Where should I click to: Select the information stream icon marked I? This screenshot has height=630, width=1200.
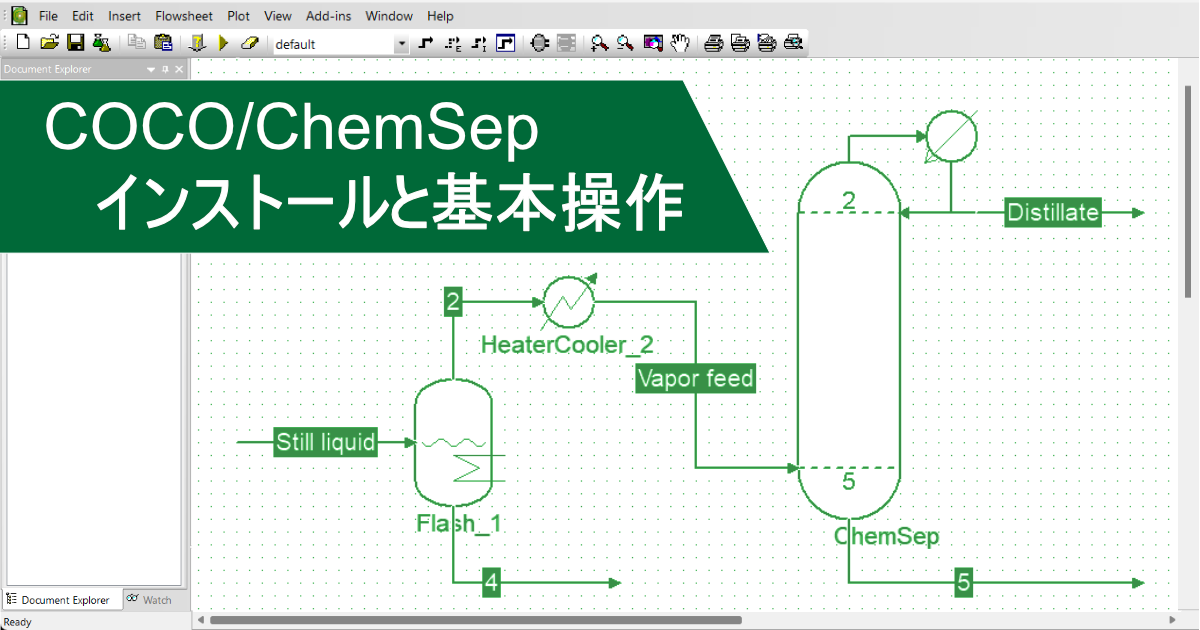click(479, 43)
